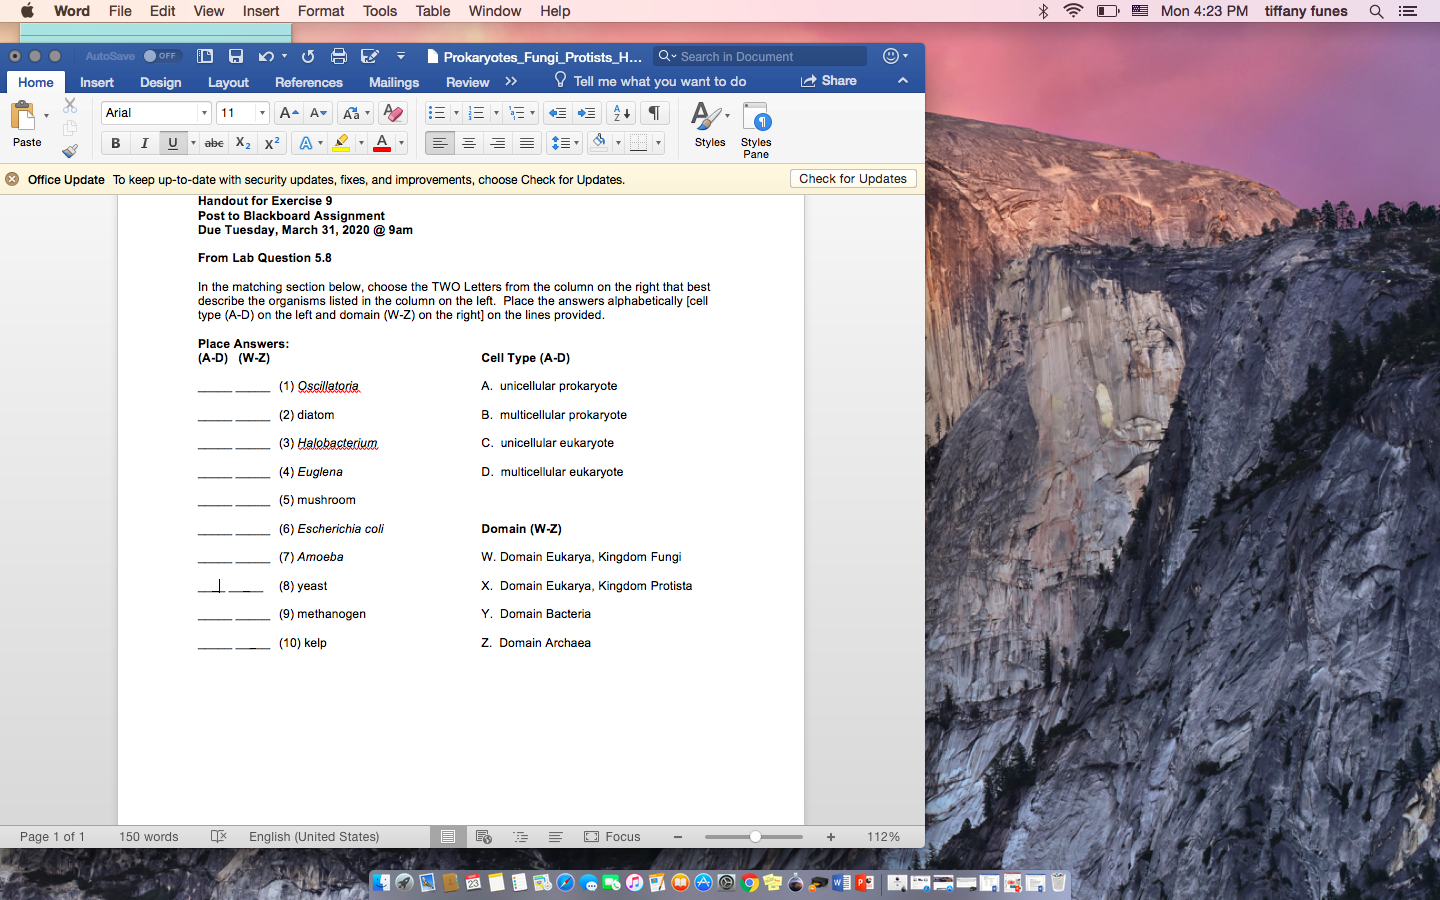The image size is (1440, 900).
Task: Enable Focus mode in status bar
Action: [x=612, y=837]
